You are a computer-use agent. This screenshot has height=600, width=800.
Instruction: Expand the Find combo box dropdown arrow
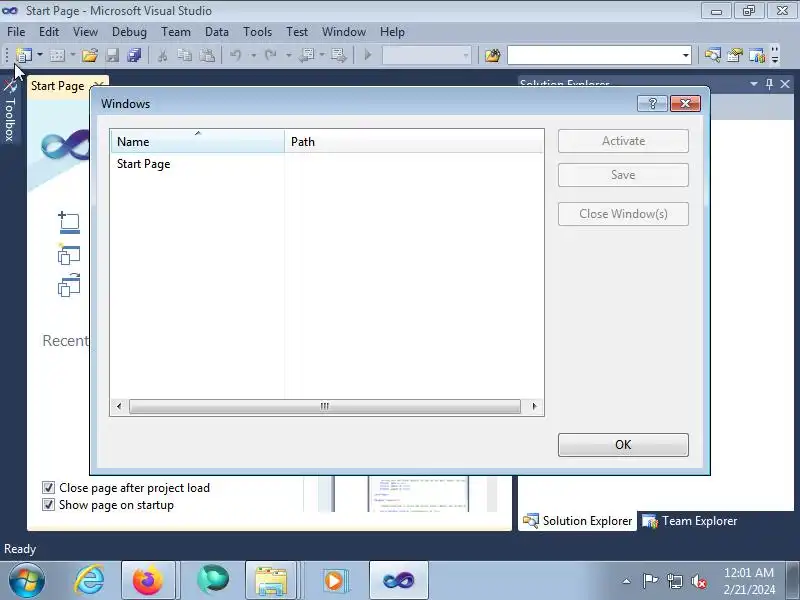[x=686, y=55]
